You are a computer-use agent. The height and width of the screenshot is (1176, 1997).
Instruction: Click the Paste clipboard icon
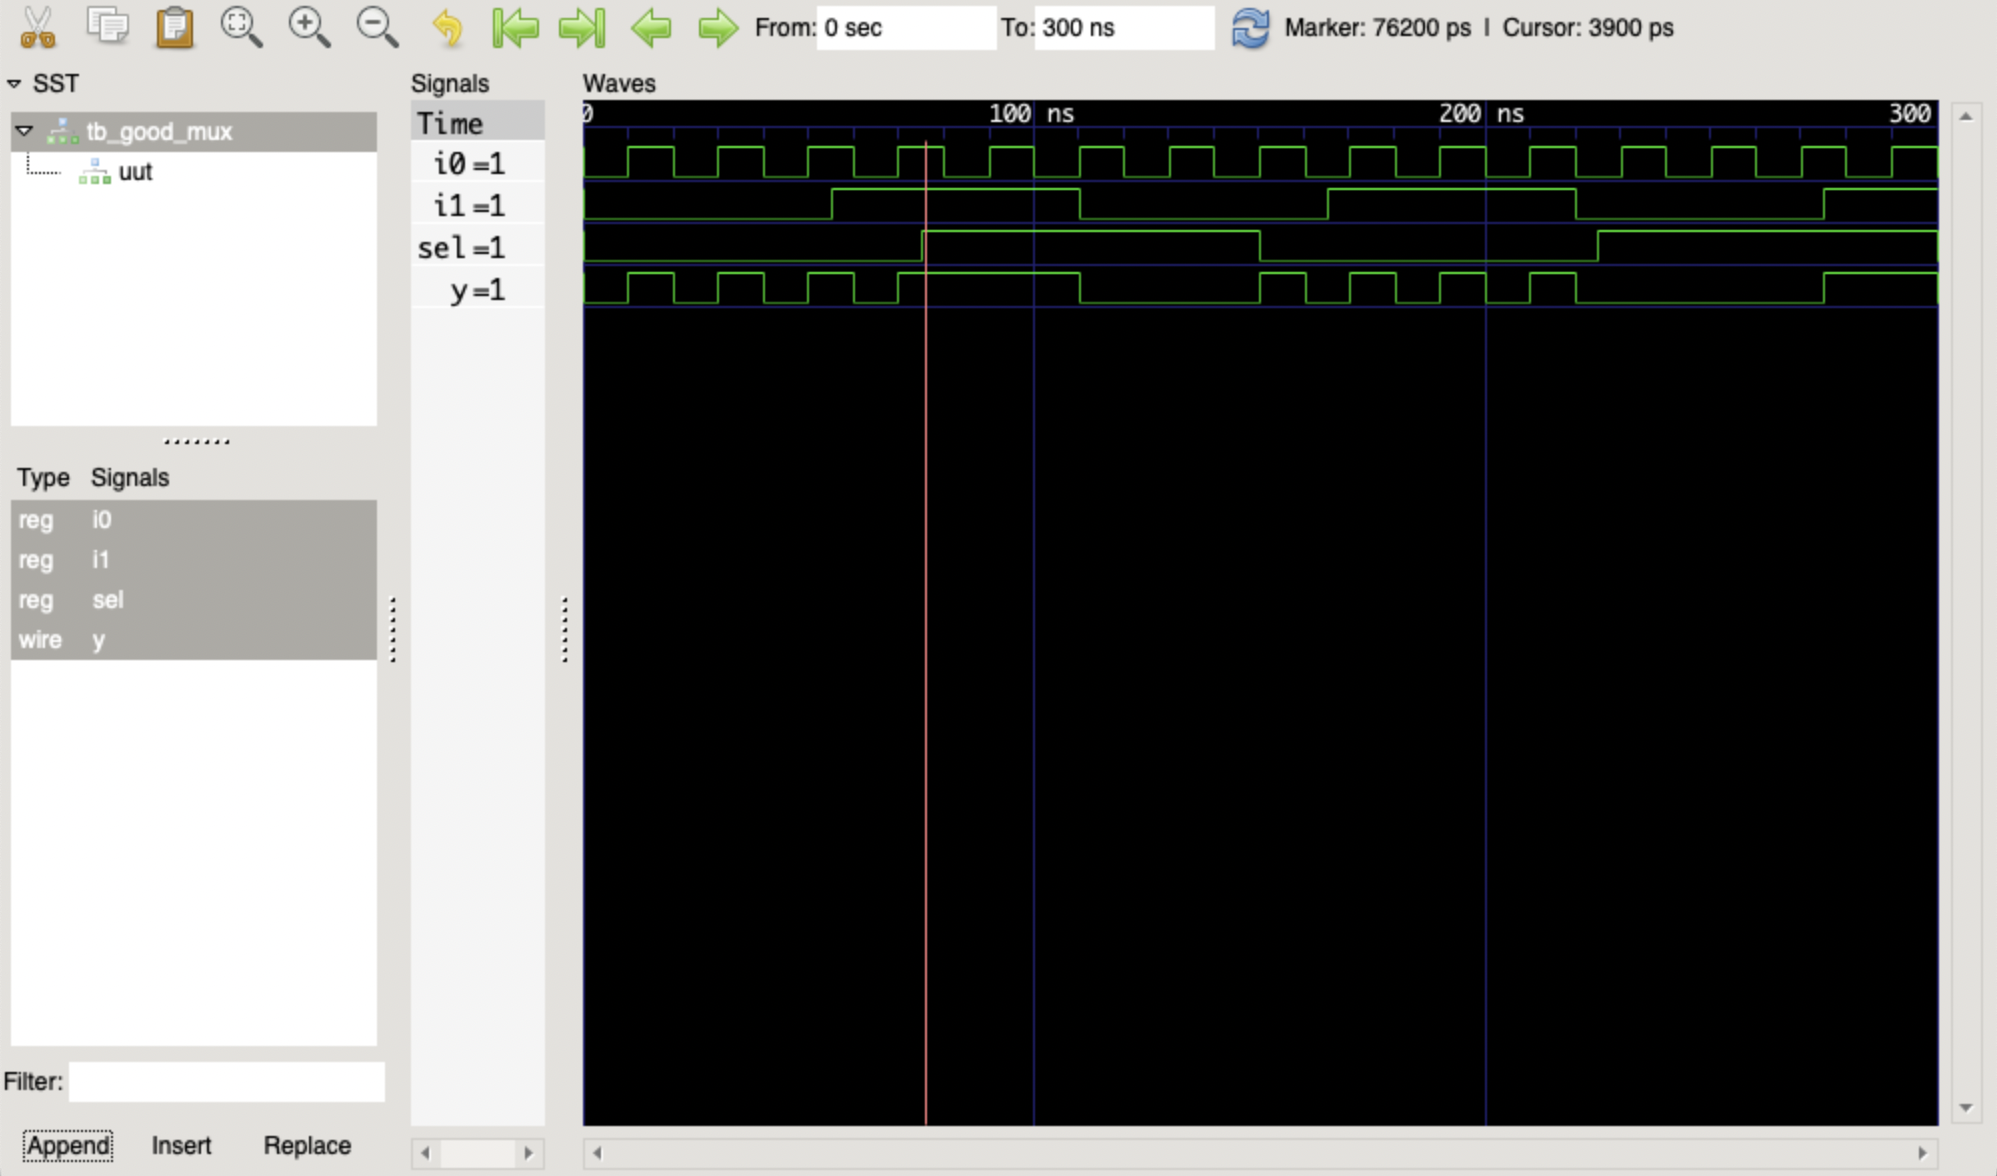[x=174, y=27]
